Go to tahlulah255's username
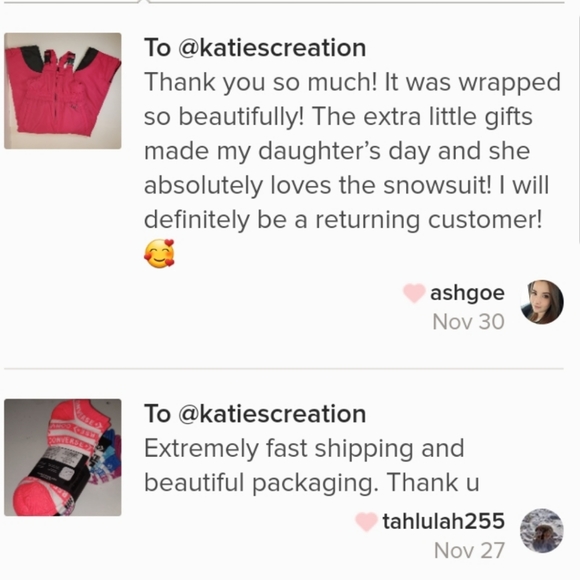580x580 pixels. [x=444, y=521]
